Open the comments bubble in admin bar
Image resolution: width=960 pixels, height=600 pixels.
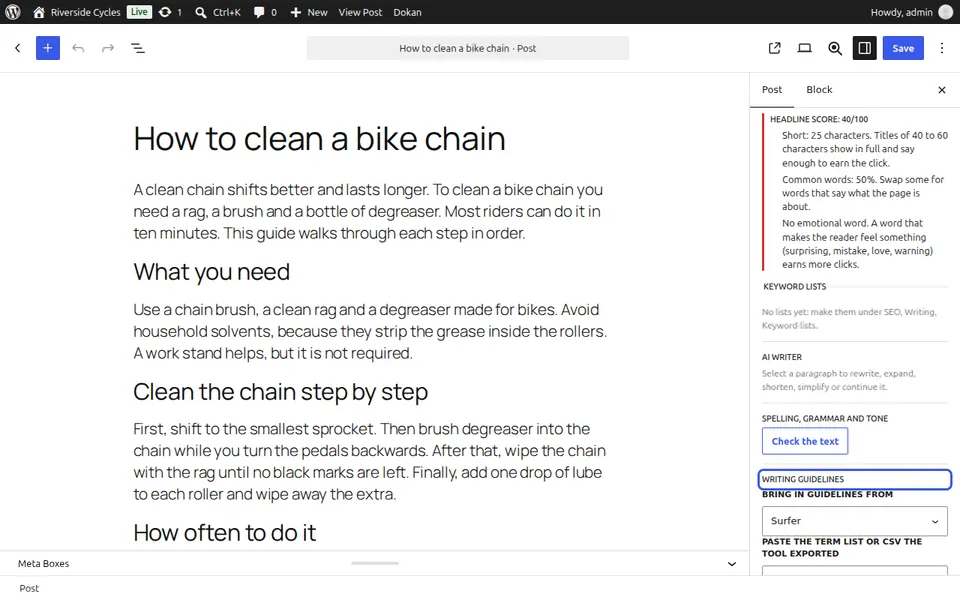(x=265, y=12)
